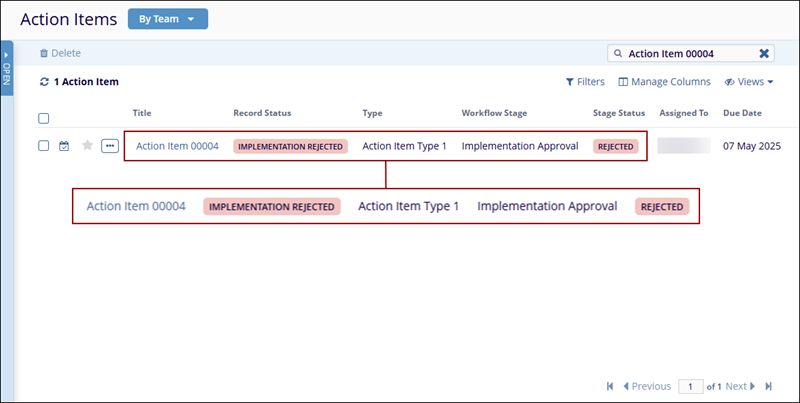Viewport: 800px width, 403px height.
Task: Expand the Views dropdown
Action: pyautogui.click(x=749, y=82)
